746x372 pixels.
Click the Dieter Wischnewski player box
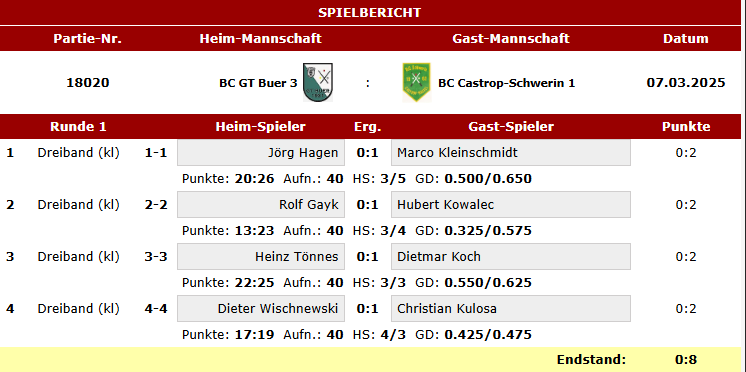pos(261,308)
